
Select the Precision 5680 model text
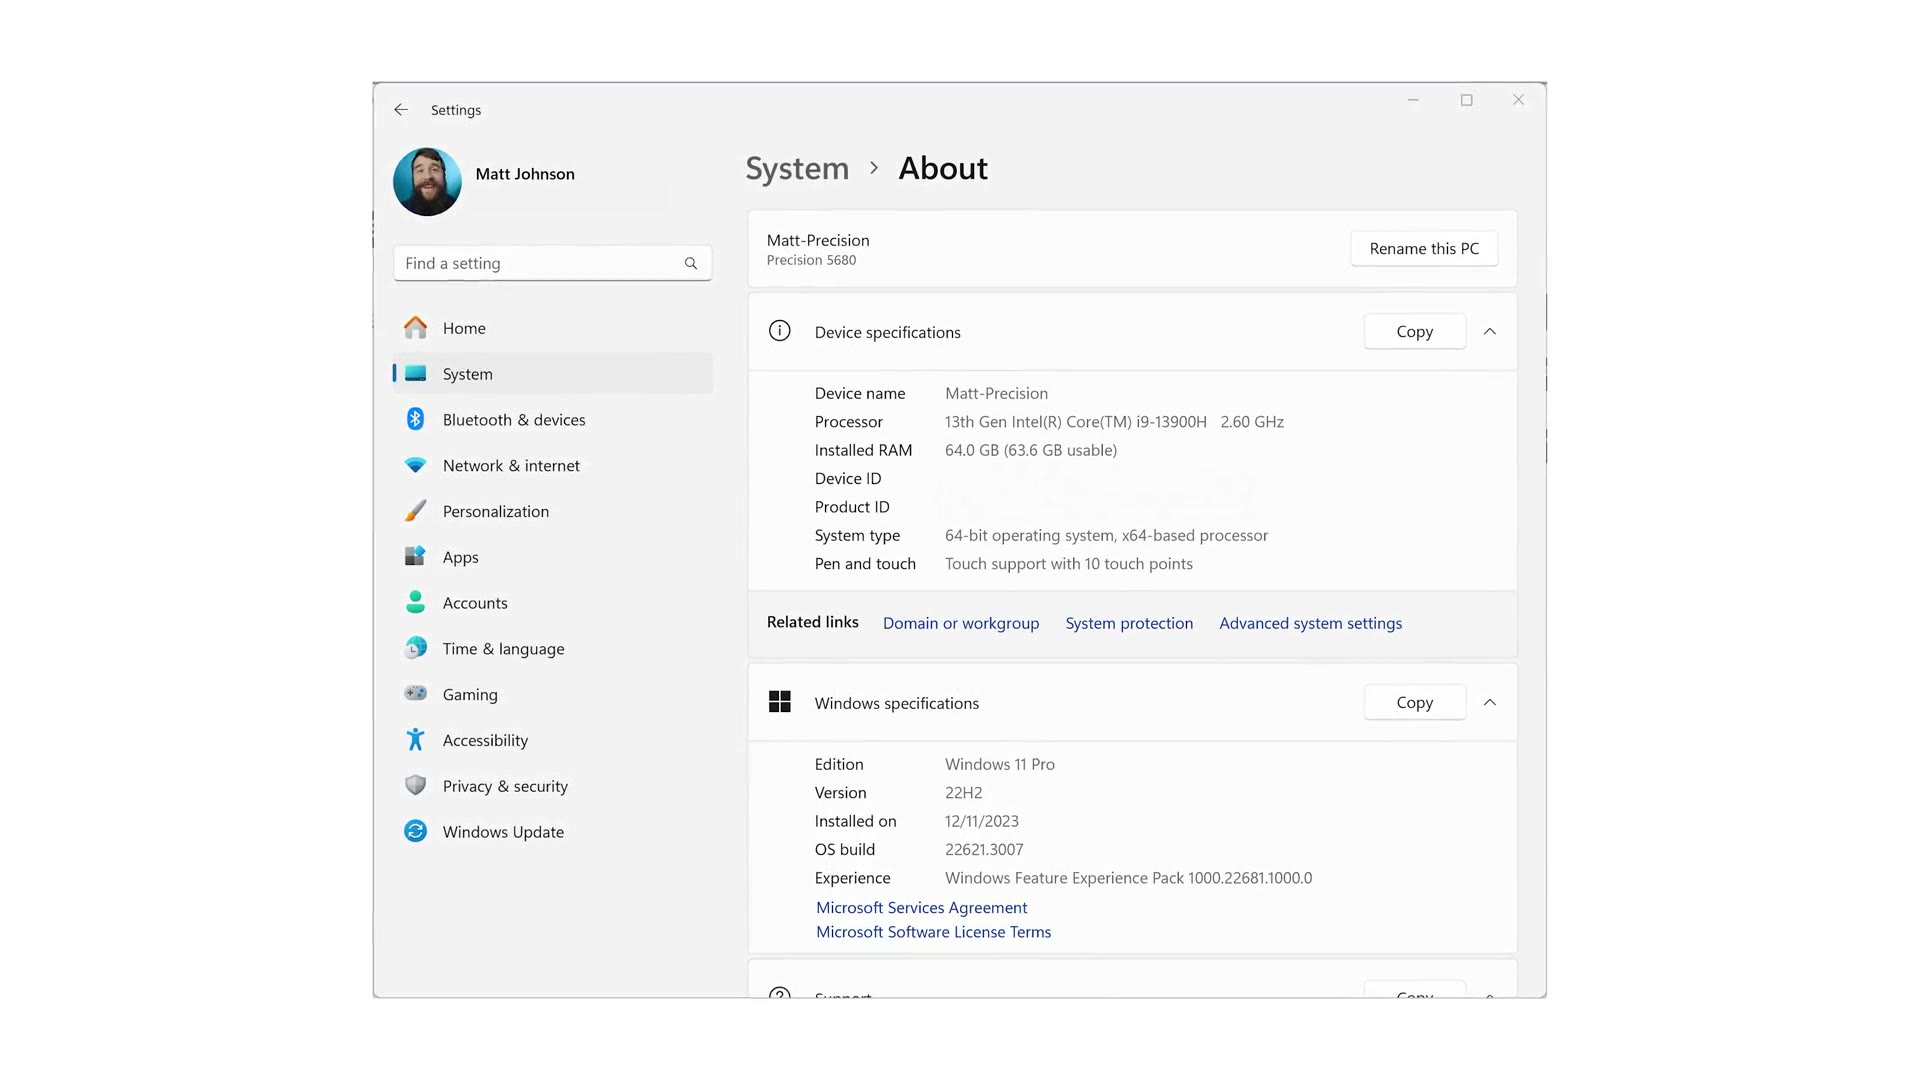[x=811, y=260]
